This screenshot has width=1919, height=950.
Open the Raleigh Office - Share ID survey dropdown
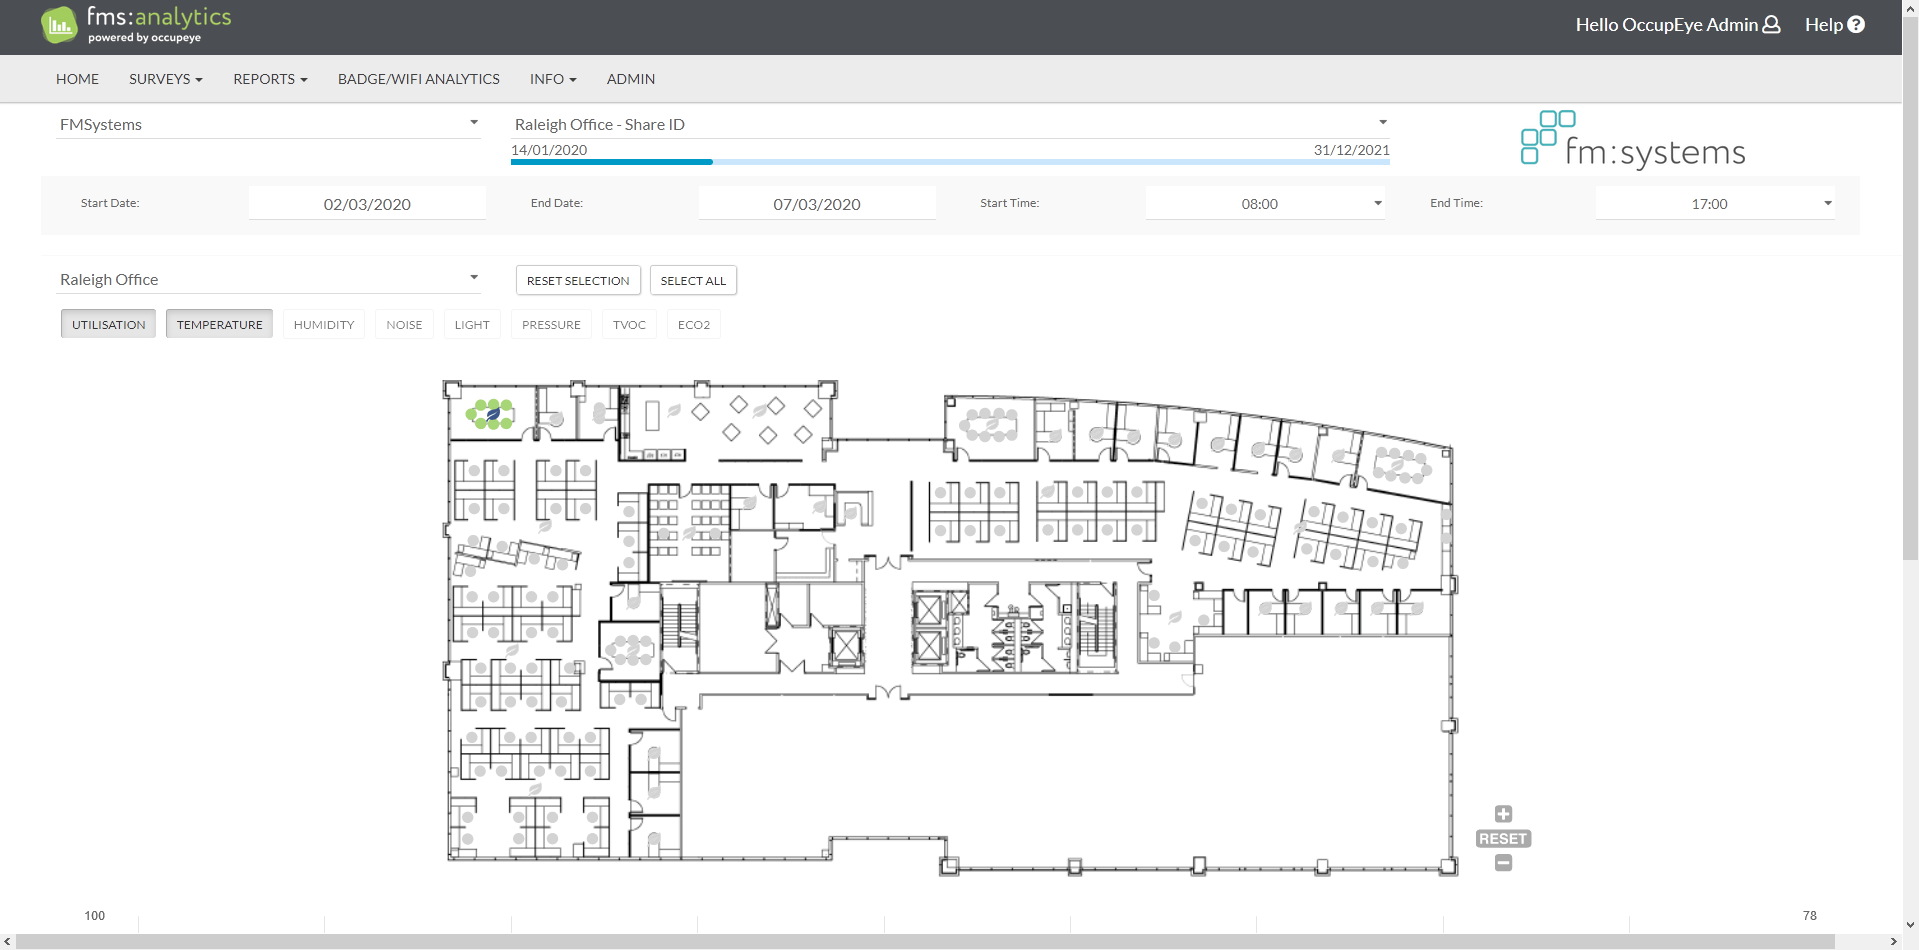click(950, 124)
